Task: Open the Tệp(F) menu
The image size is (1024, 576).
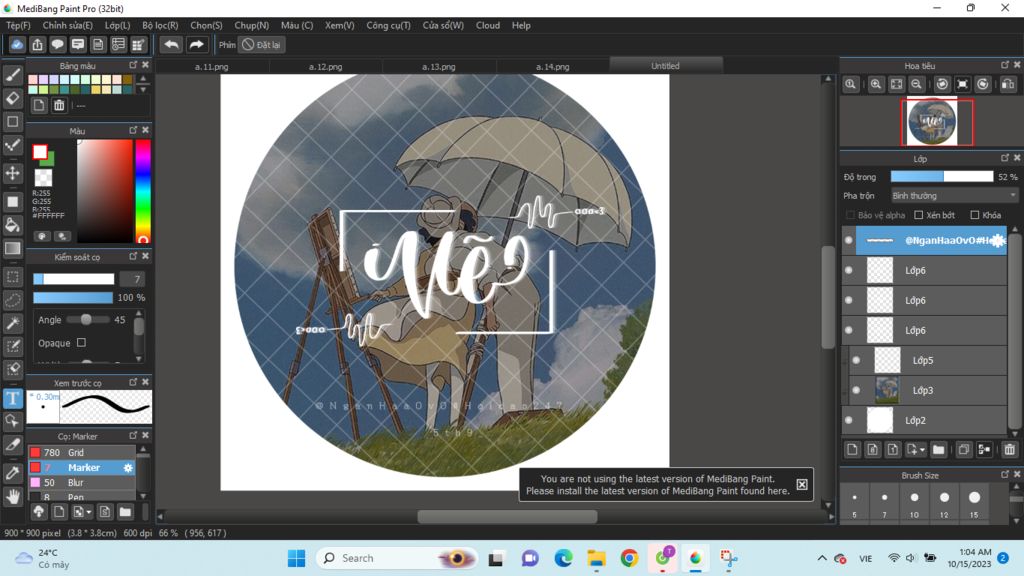Action: (x=18, y=25)
